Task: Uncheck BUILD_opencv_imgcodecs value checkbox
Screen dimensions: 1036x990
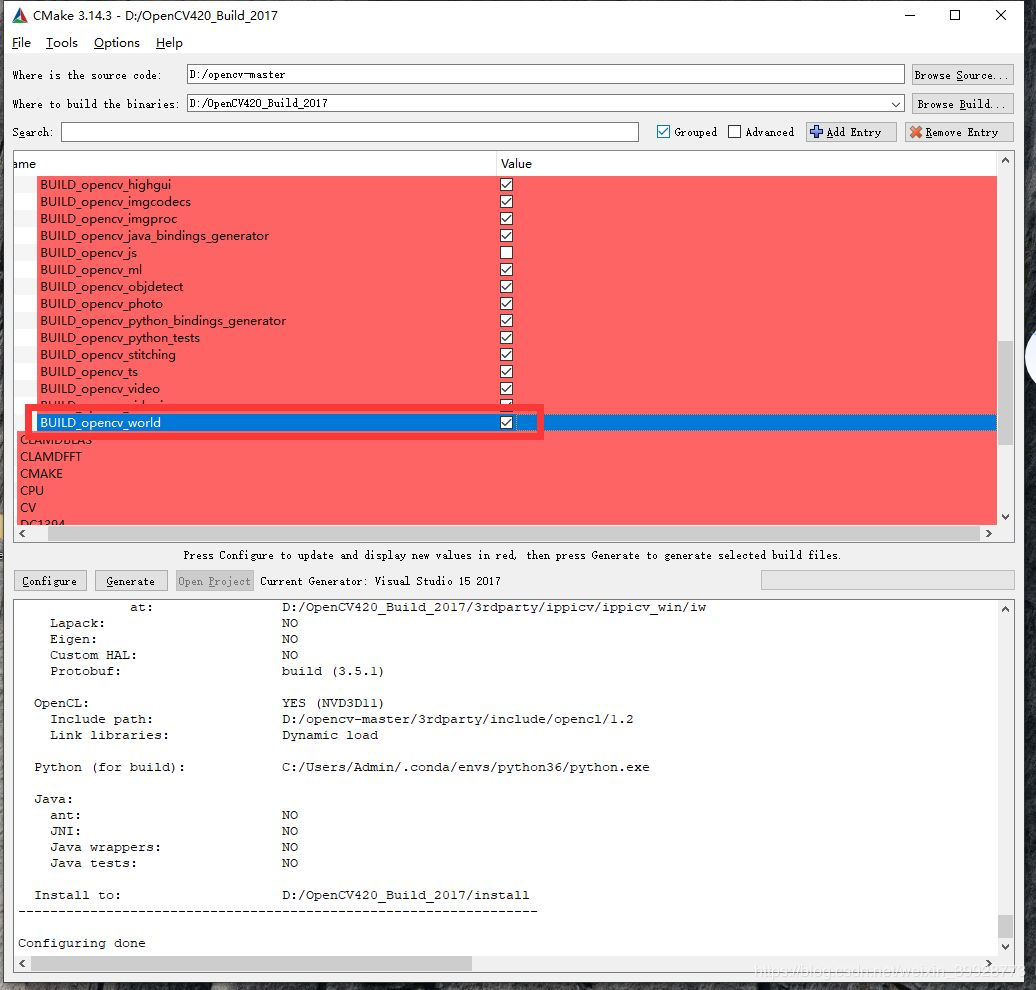Action: coord(506,202)
